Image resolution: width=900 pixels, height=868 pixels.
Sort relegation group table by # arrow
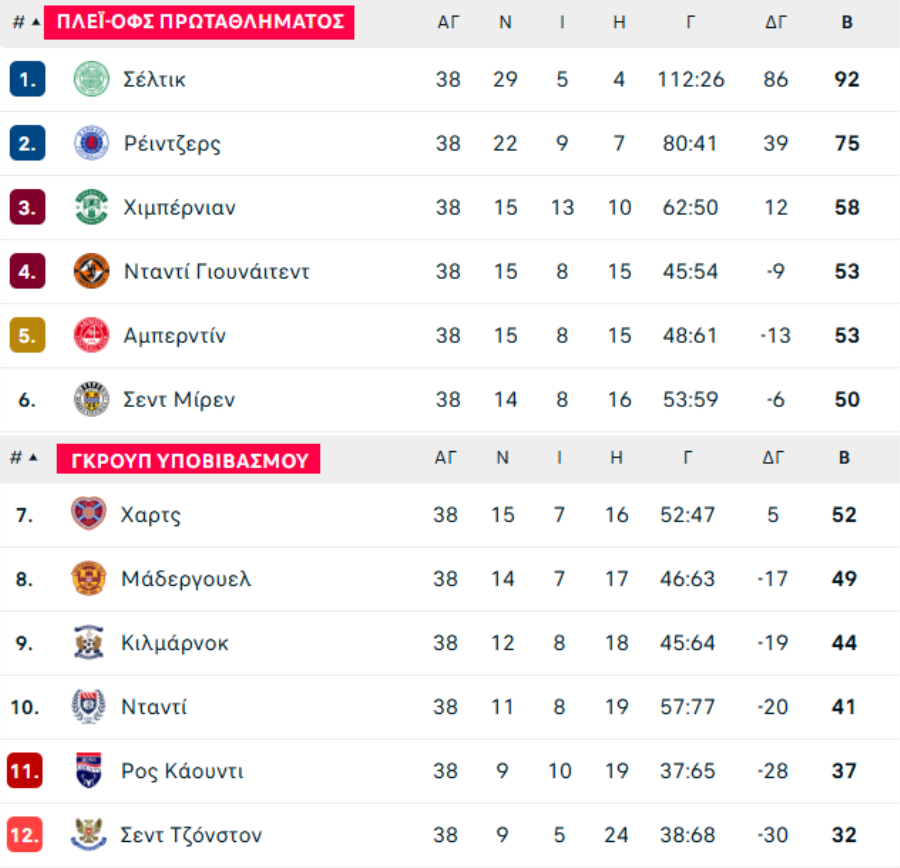[x=33, y=458]
